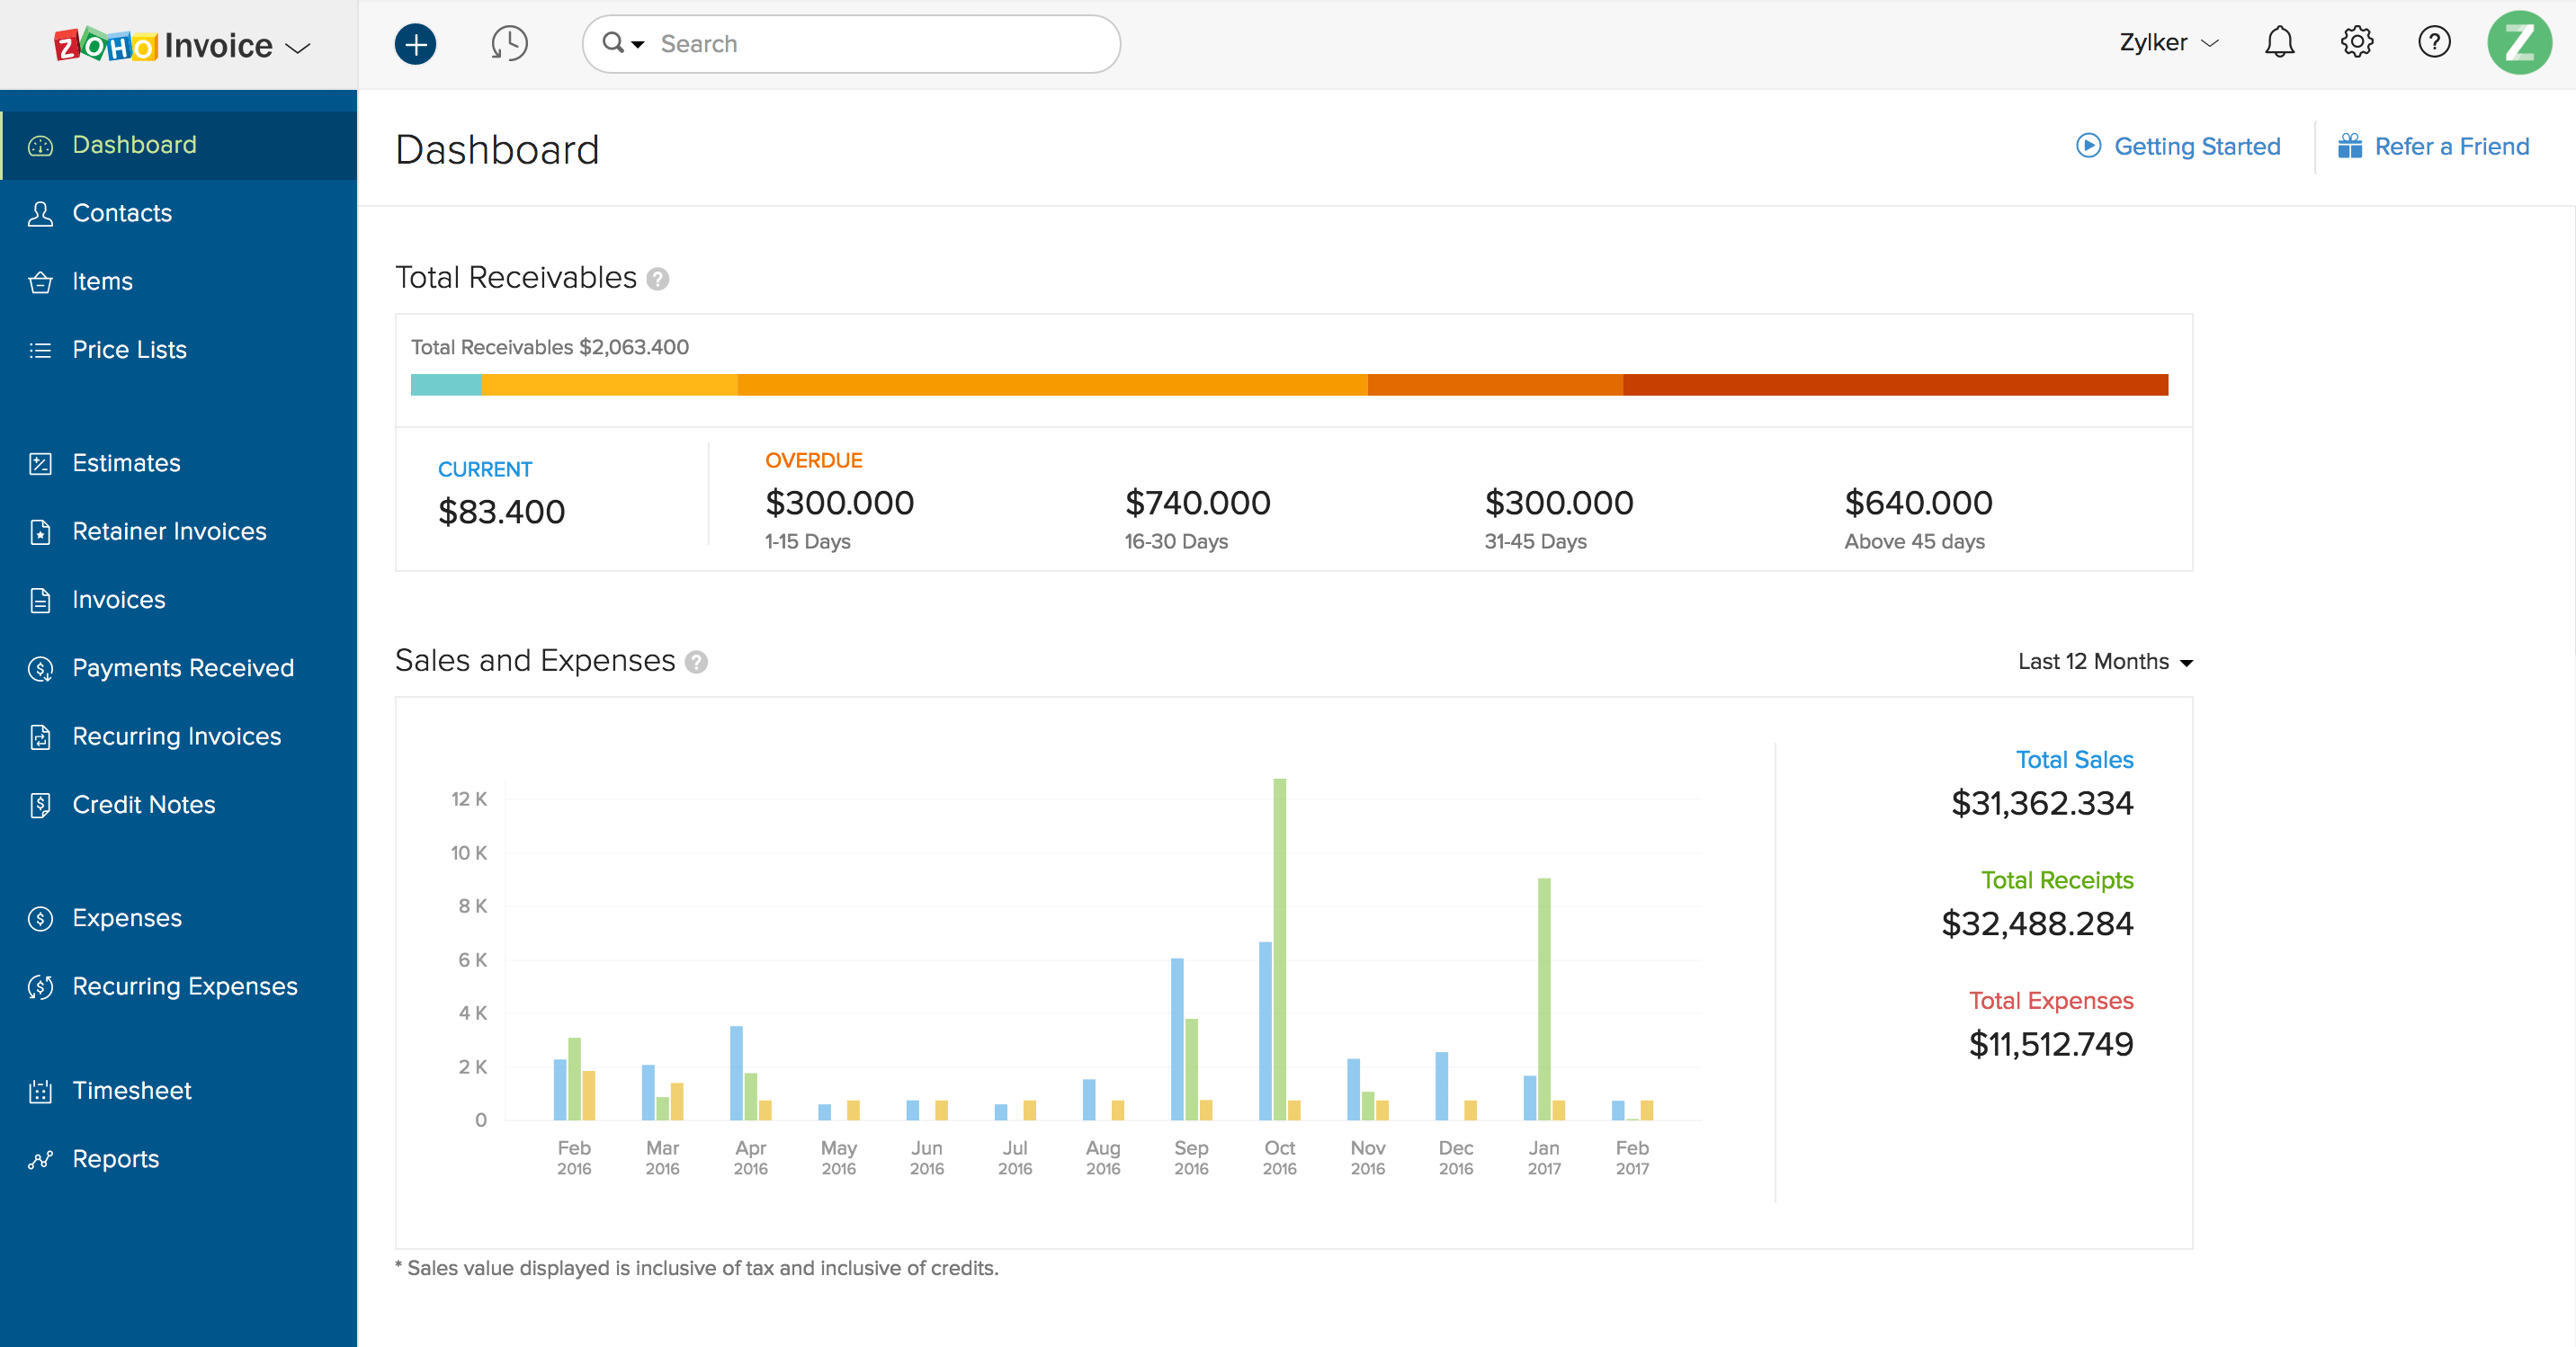Go to Payments Received section
The width and height of the screenshot is (2576, 1347).
pos(183,667)
